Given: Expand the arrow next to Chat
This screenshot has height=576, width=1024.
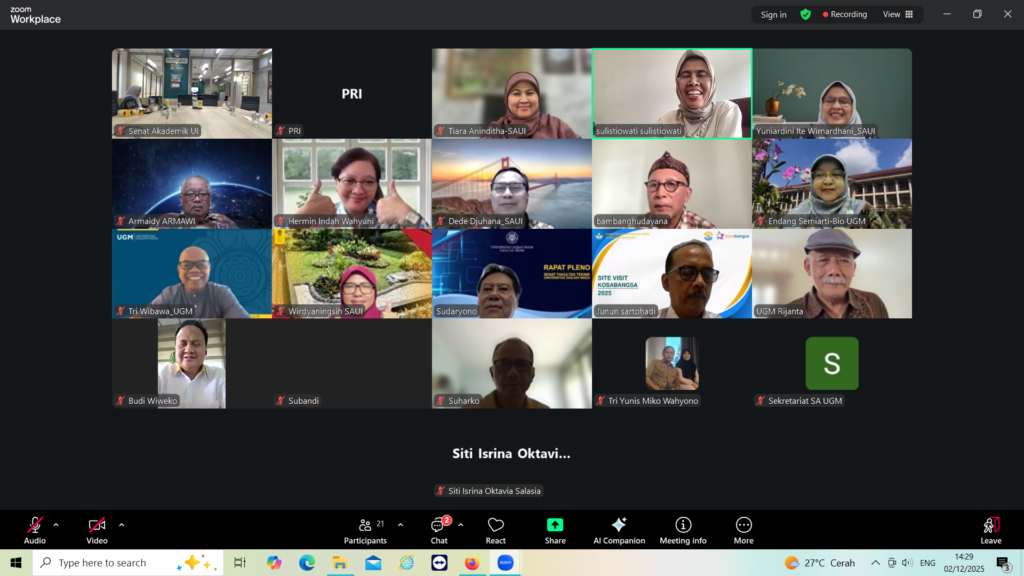Looking at the screenshot, I should click(461, 524).
